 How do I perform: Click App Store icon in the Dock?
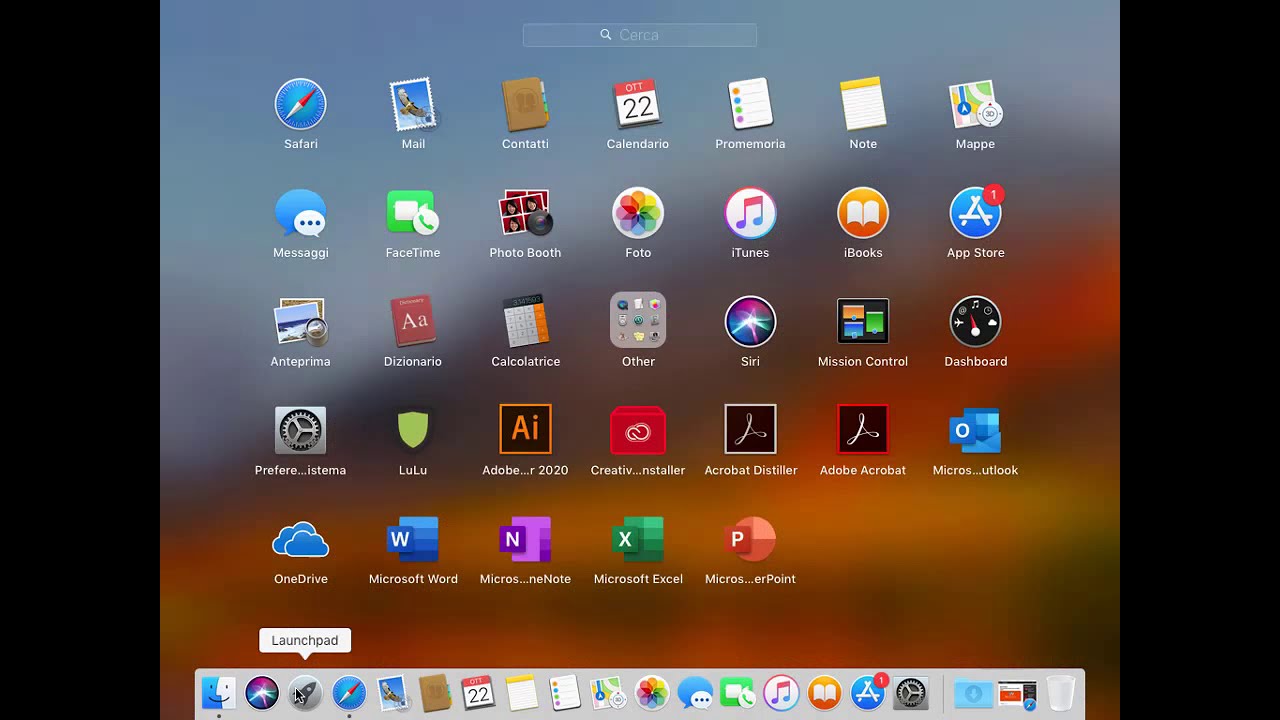coord(868,692)
